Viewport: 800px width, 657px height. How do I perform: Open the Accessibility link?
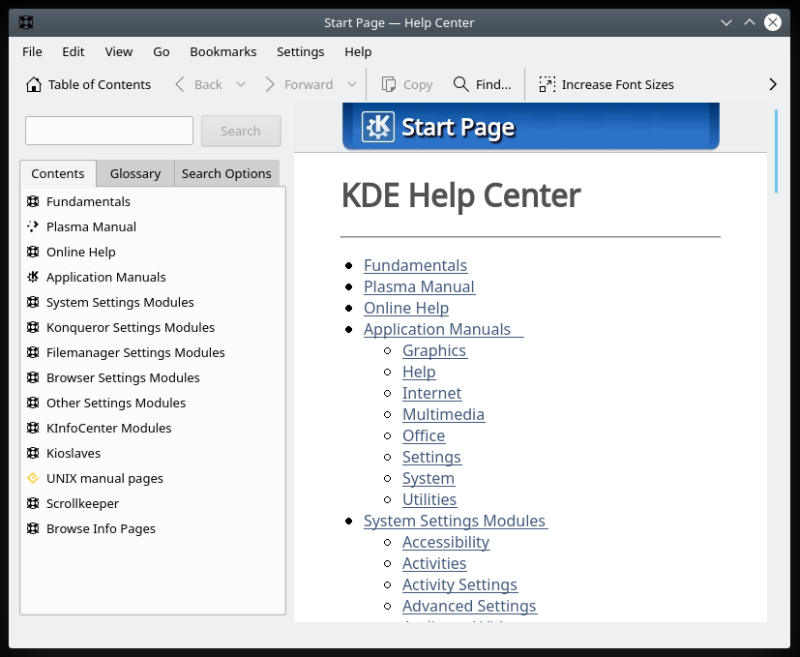445,542
